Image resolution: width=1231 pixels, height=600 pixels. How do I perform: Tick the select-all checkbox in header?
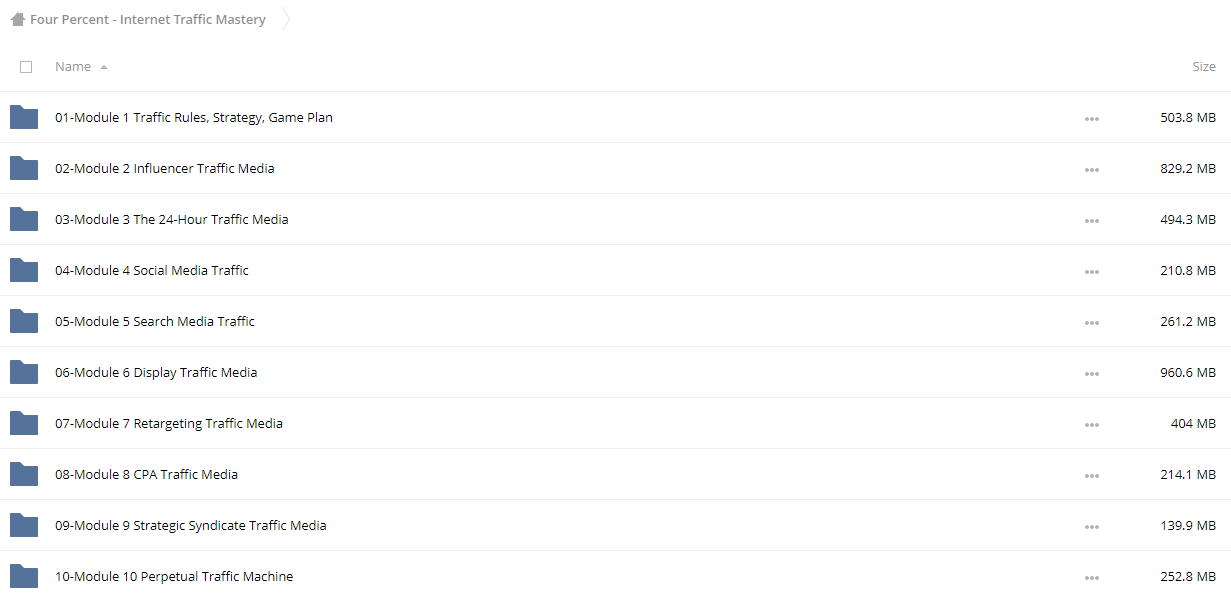point(26,67)
